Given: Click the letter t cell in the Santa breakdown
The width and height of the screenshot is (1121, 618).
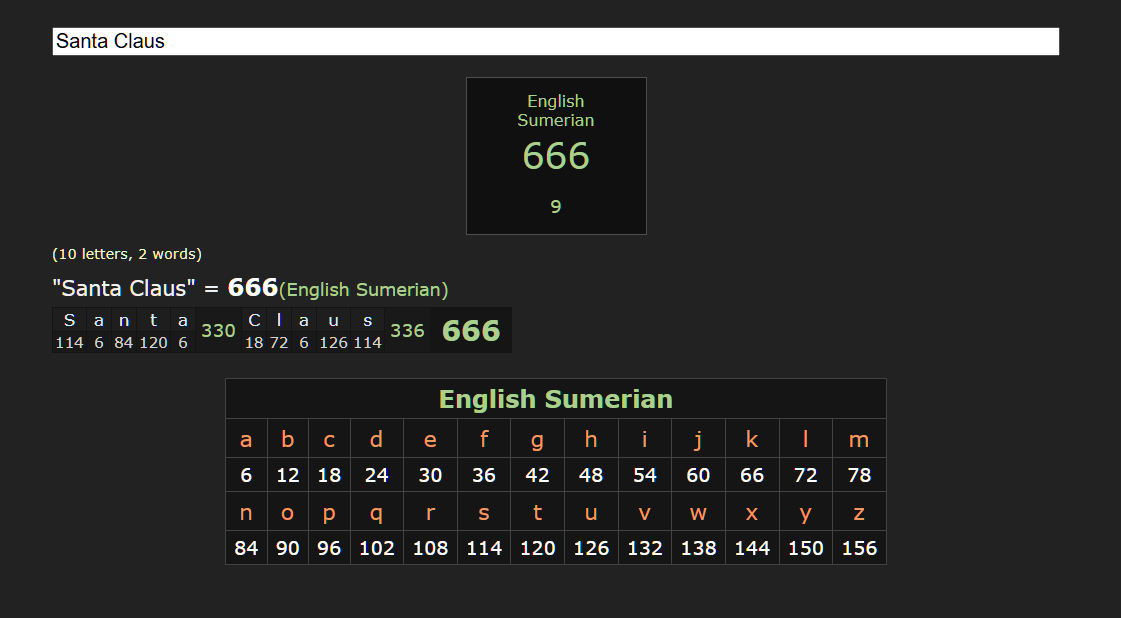Looking at the screenshot, I should point(153,320).
